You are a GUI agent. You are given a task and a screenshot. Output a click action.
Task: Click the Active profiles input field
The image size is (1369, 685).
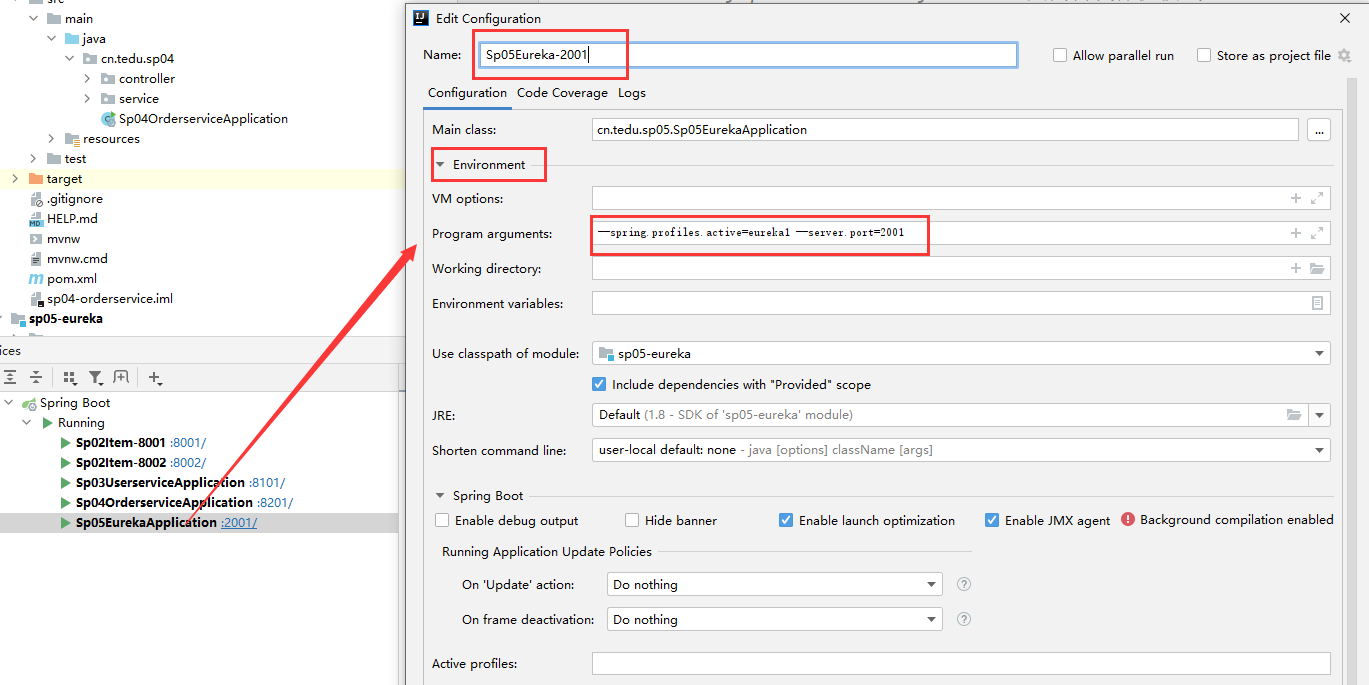point(961,663)
